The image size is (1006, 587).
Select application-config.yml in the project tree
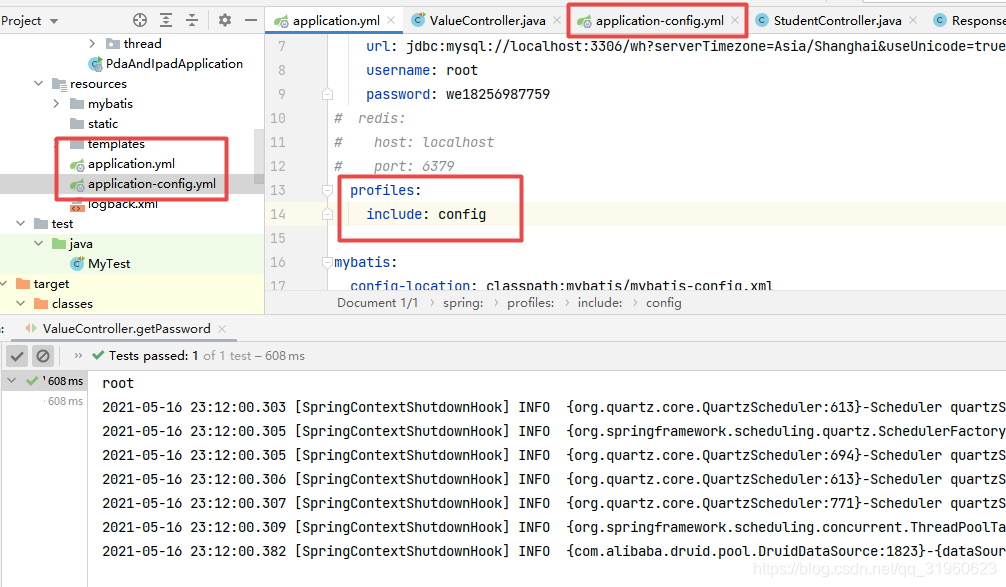click(x=151, y=183)
